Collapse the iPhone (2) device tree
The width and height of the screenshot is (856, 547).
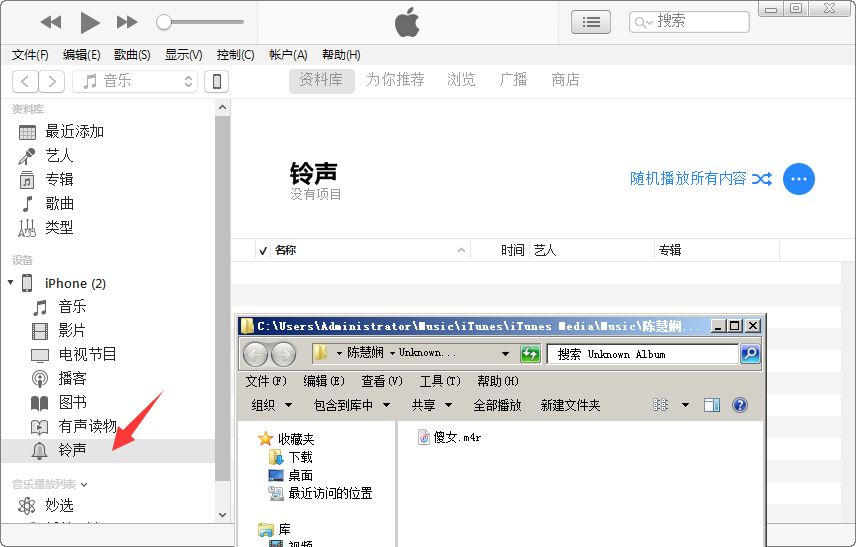(11, 283)
